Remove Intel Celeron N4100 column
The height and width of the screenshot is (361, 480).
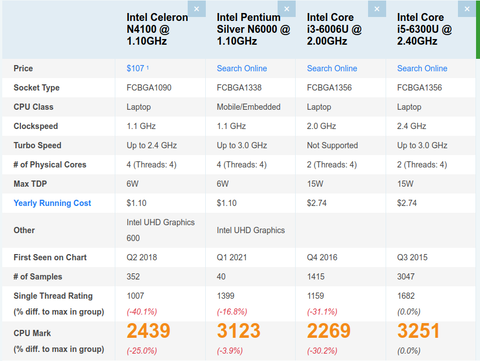click(197, 9)
